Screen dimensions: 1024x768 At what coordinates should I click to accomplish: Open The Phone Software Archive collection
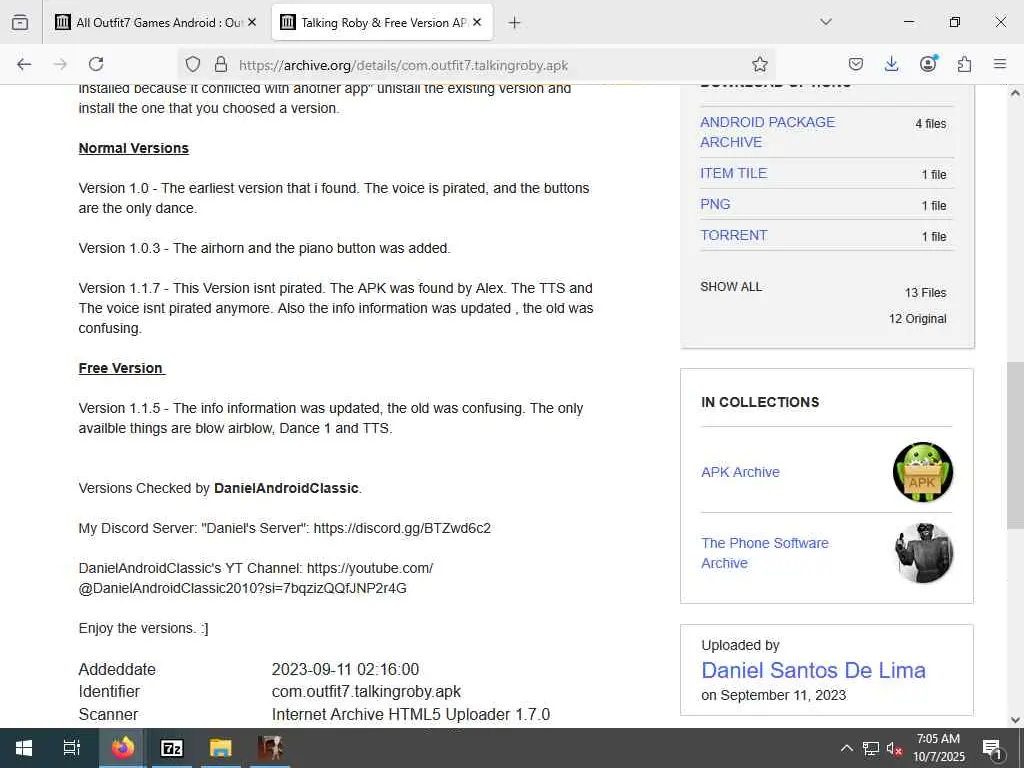[x=765, y=553]
